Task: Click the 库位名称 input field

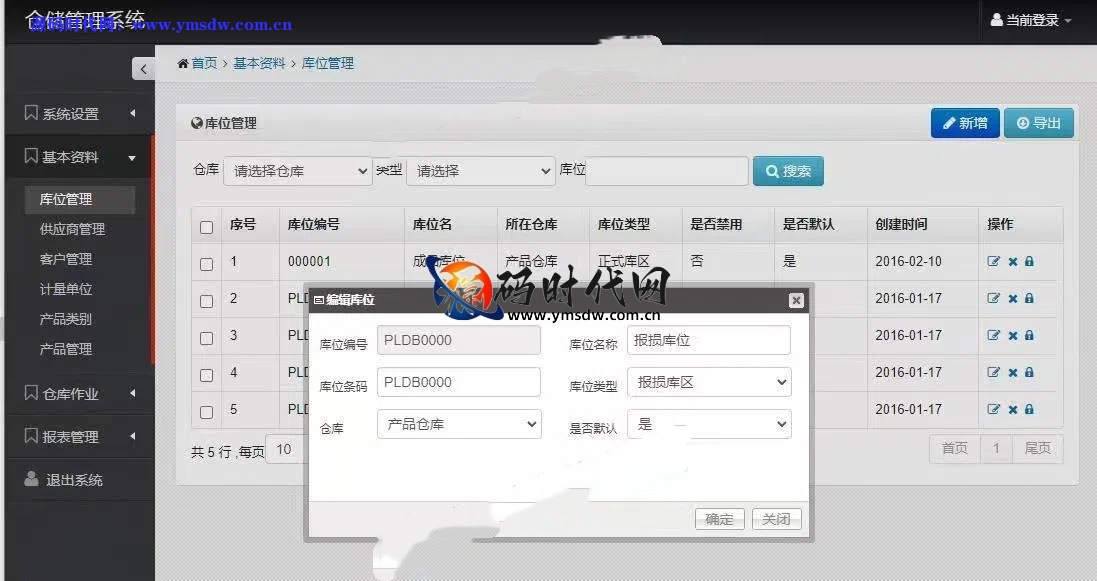Action: (708, 340)
